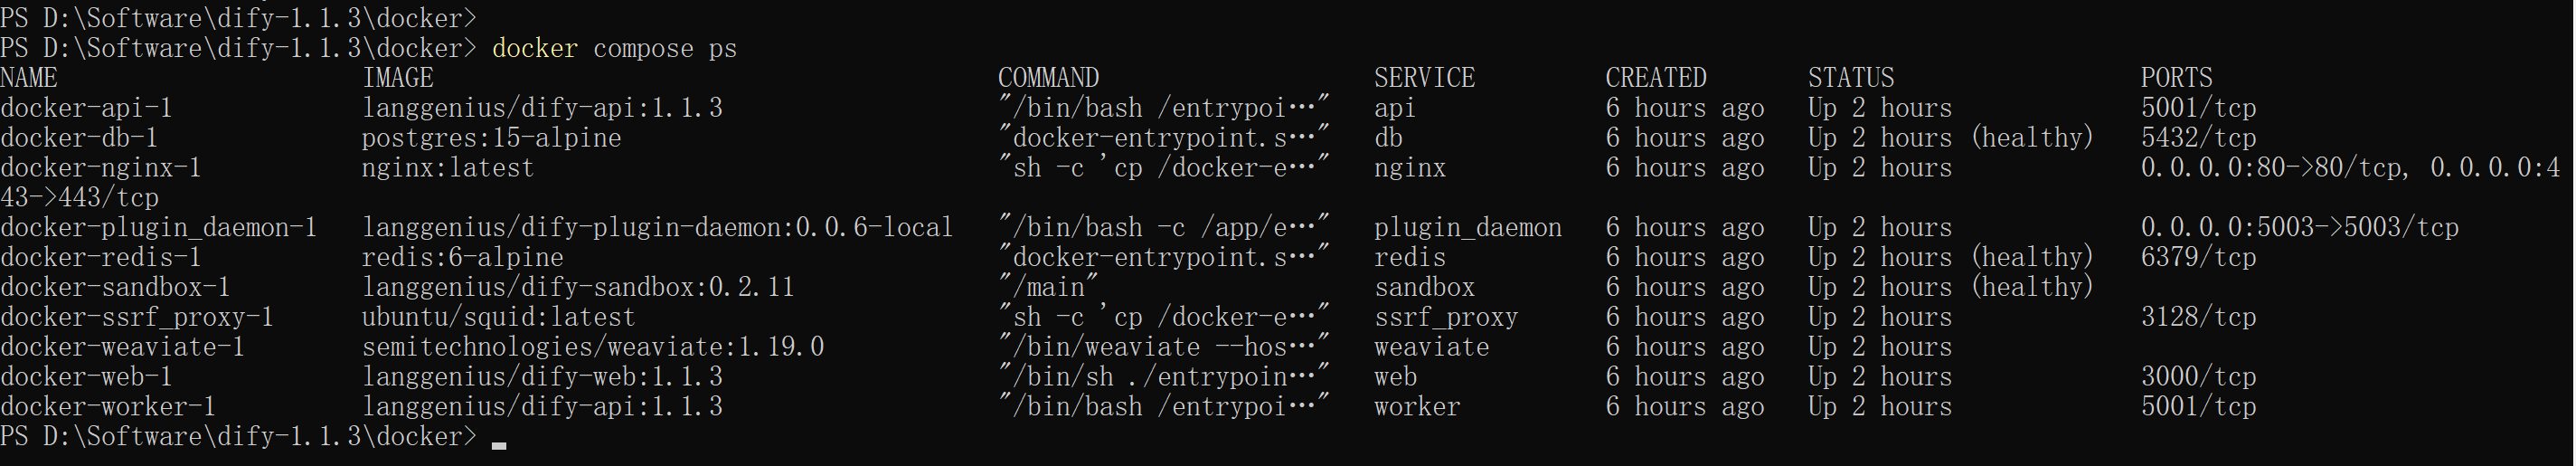Click the docker-worker-1 container name
This screenshot has width=2576, height=466.
click(108, 407)
